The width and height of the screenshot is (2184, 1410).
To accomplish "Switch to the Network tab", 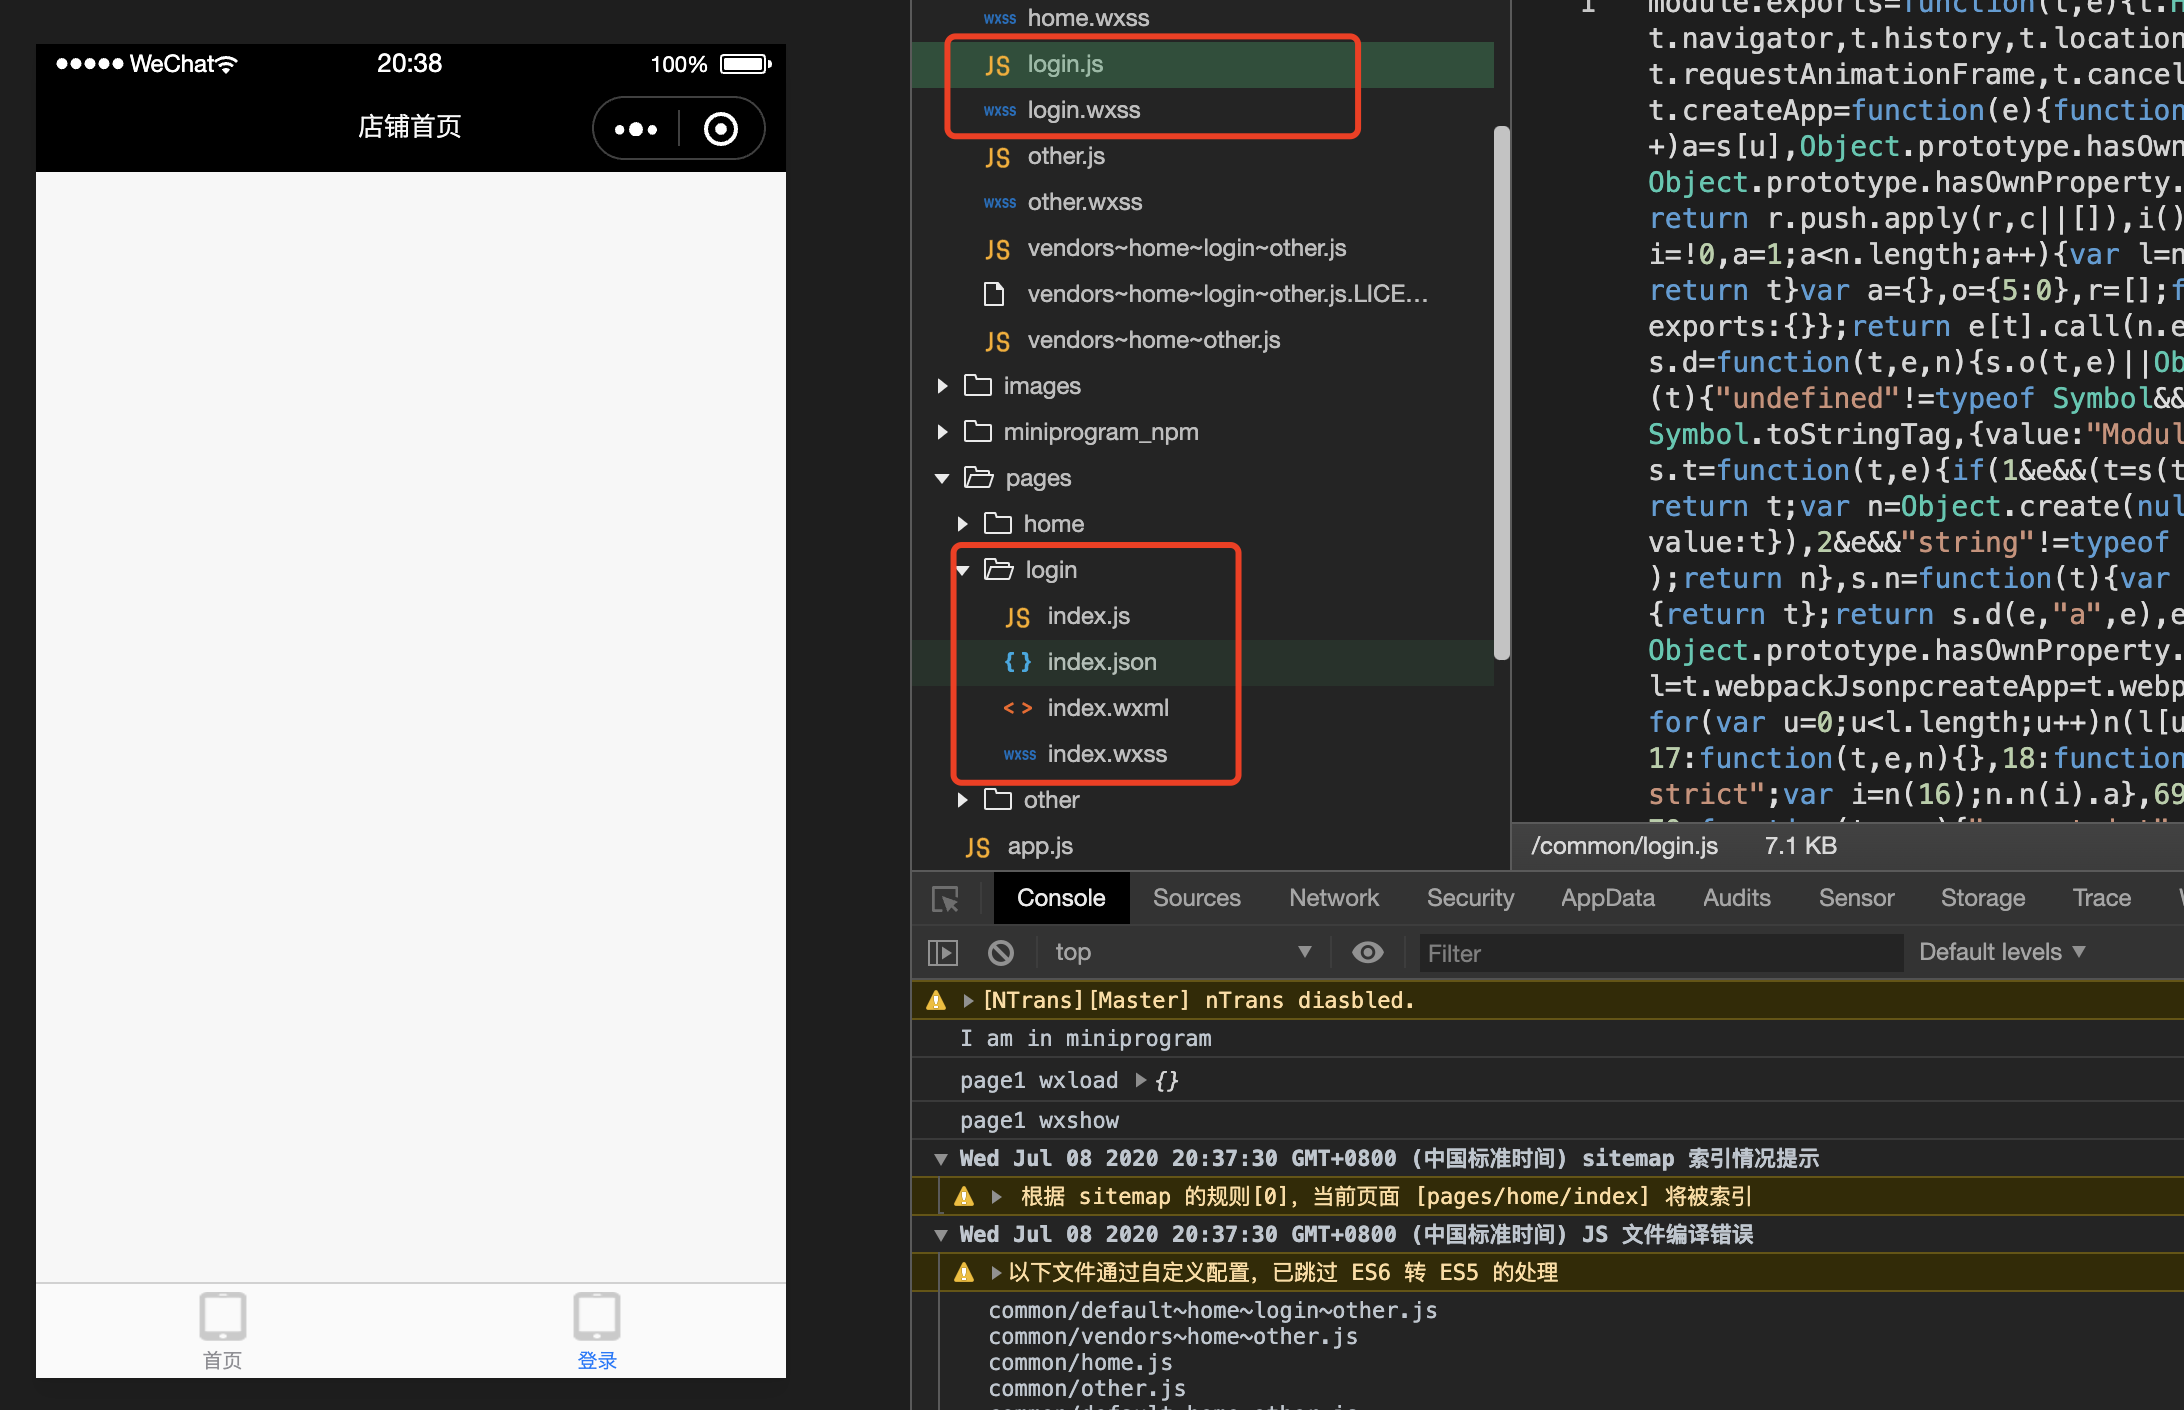I will 1334,898.
